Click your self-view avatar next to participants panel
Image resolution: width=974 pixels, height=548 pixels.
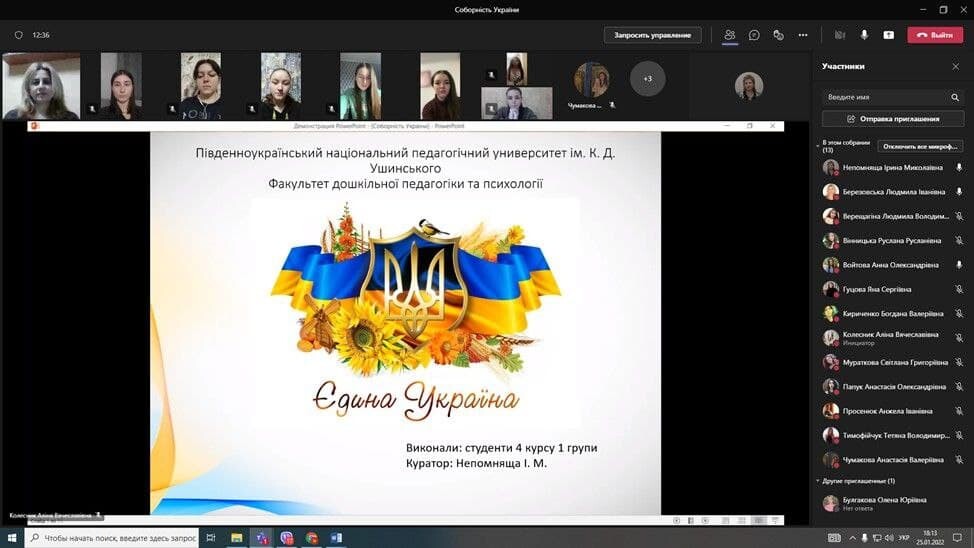click(x=749, y=86)
